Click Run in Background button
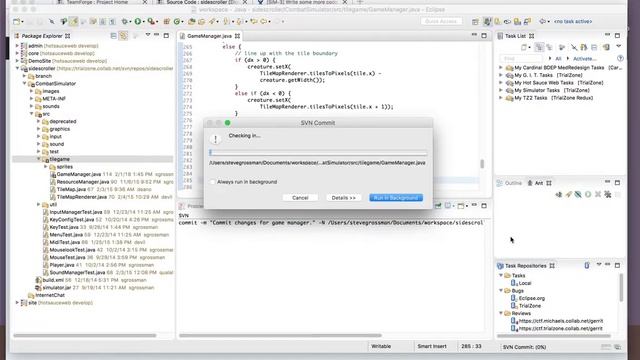 (396, 198)
